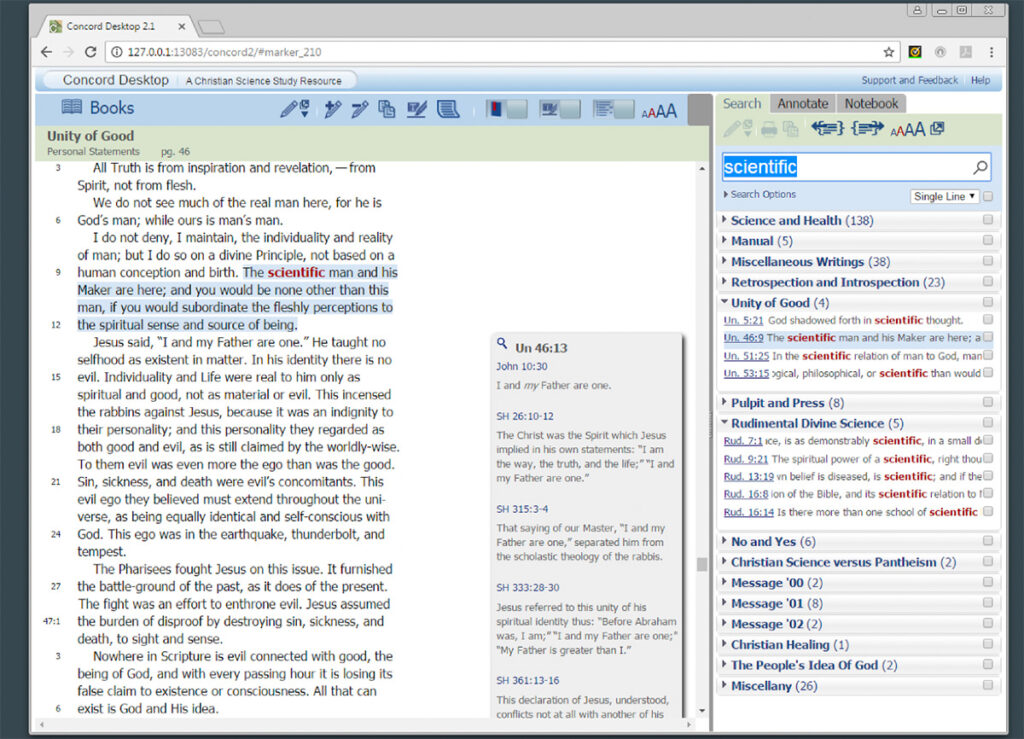Click the pencil highlight tool with dropdown
1024x739 pixels.
pyautogui.click(x=295, y=109)
